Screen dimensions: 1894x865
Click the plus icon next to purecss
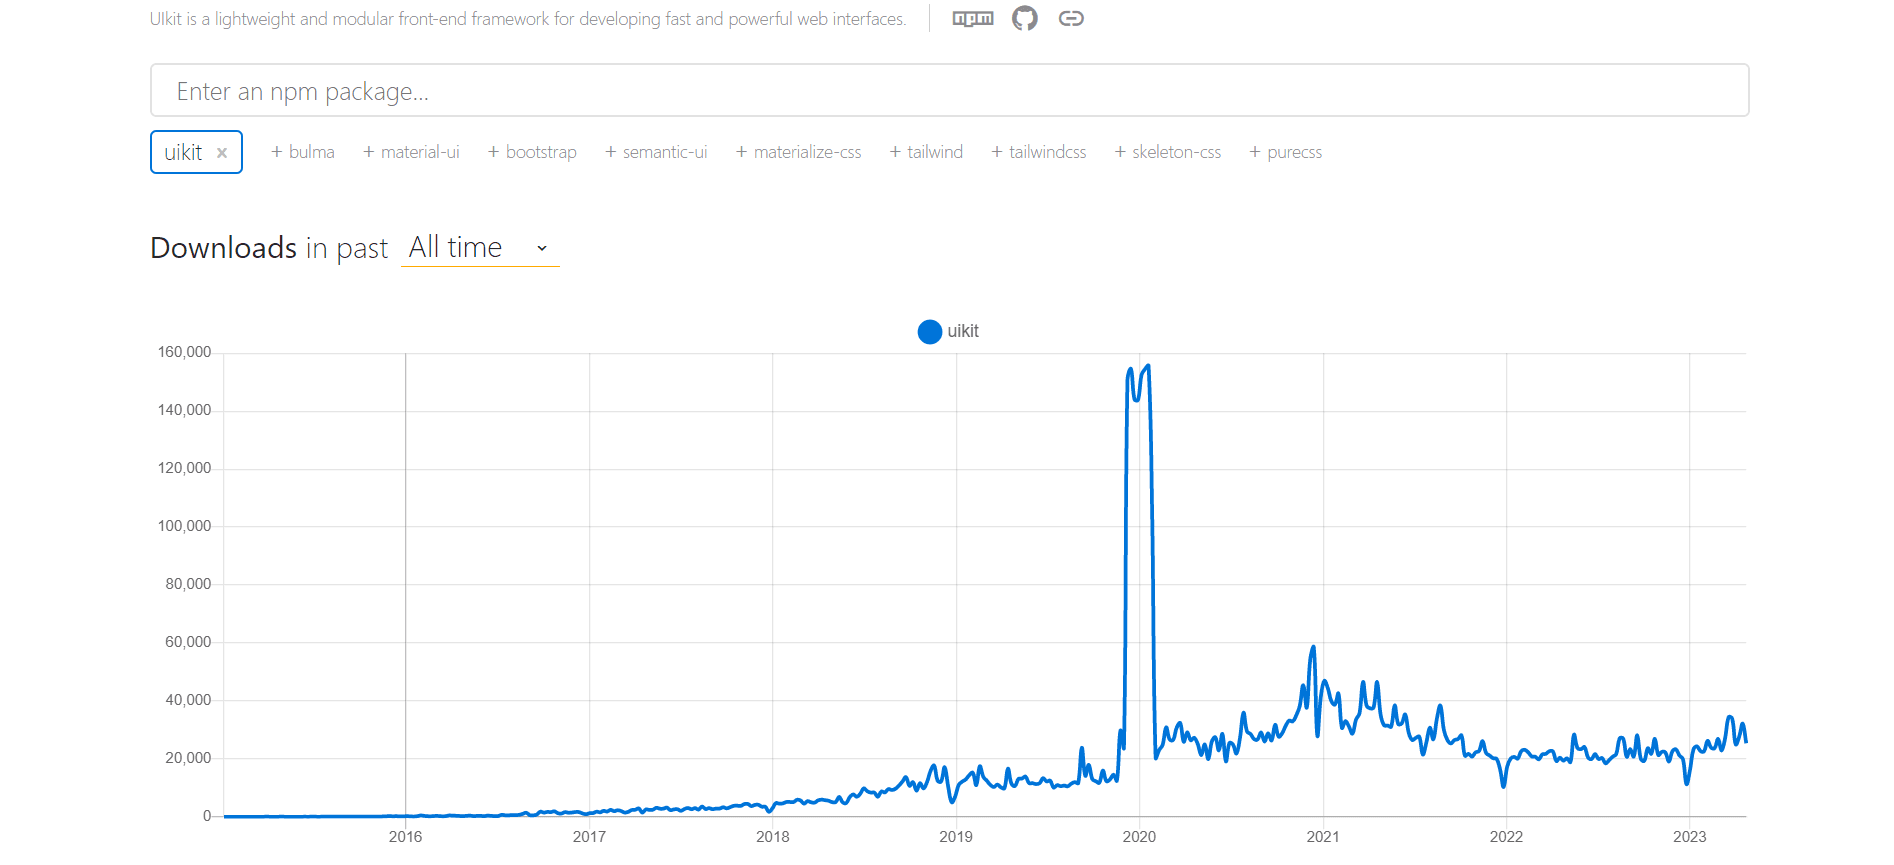[x=1253, y=151]
